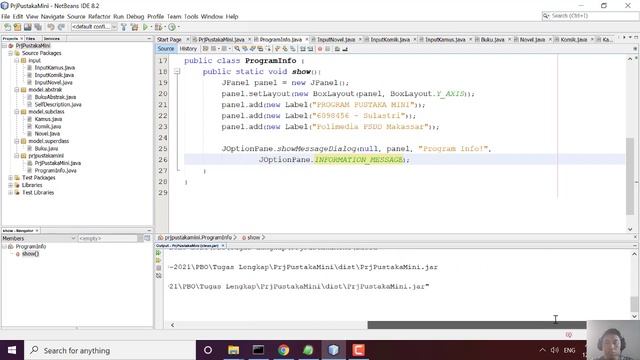
Task: Open the Tools menu
Action: pos(191,16)
